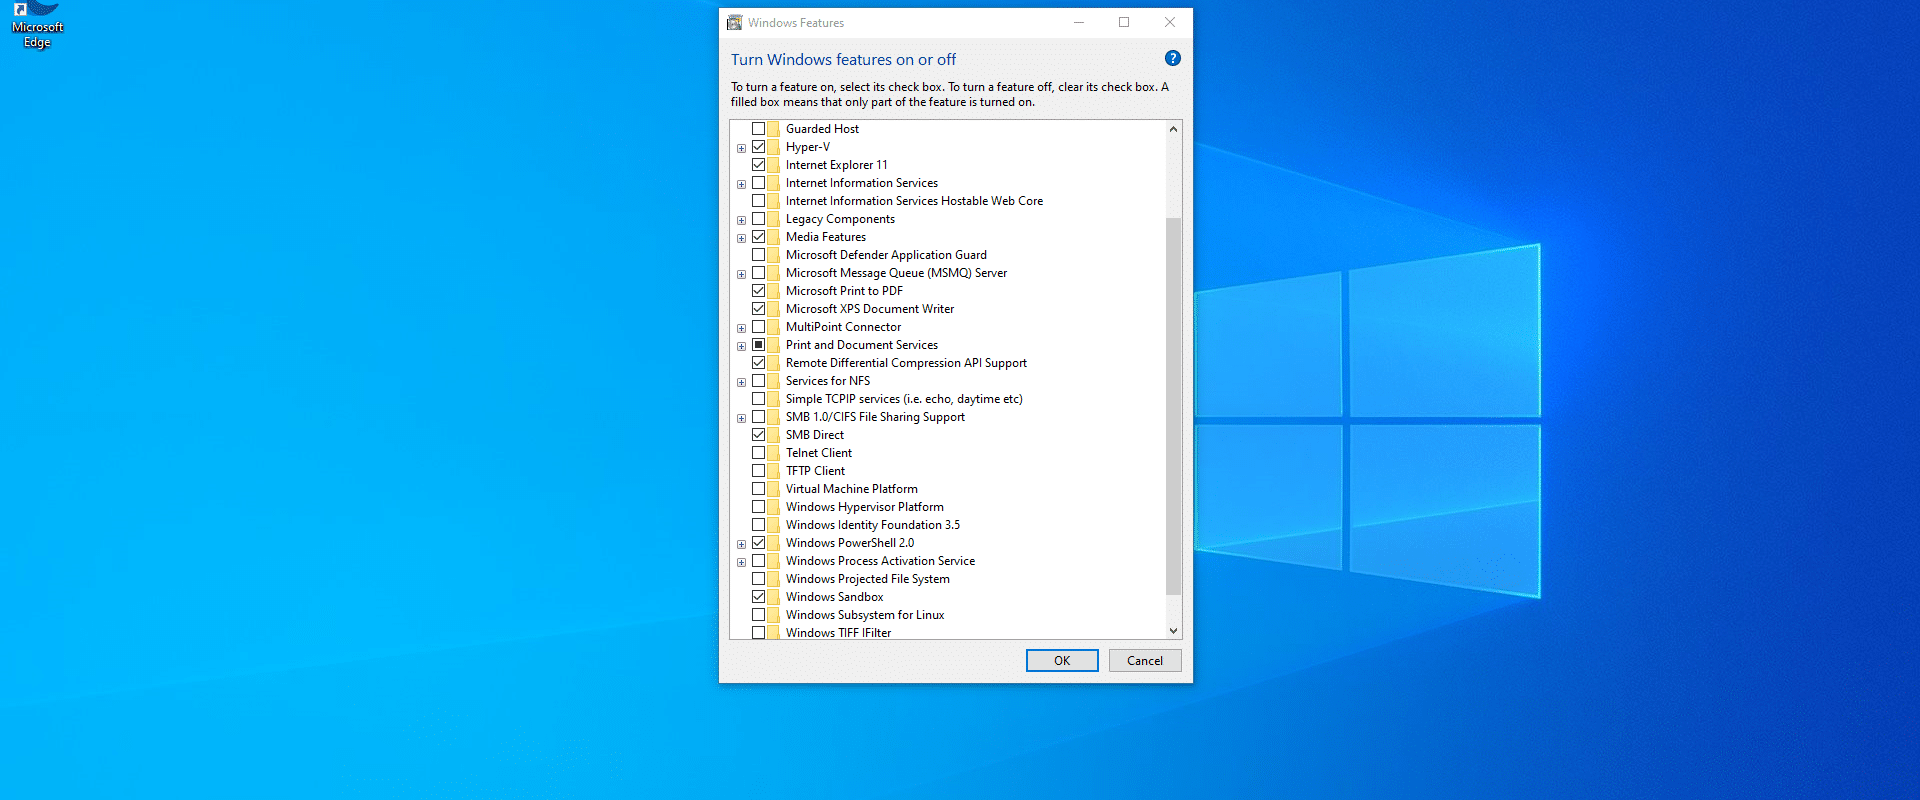Viewport: 1920px width, 800px height.
Task: Uncheck Remote Differential Compression API Support
Action: point(759,363)
